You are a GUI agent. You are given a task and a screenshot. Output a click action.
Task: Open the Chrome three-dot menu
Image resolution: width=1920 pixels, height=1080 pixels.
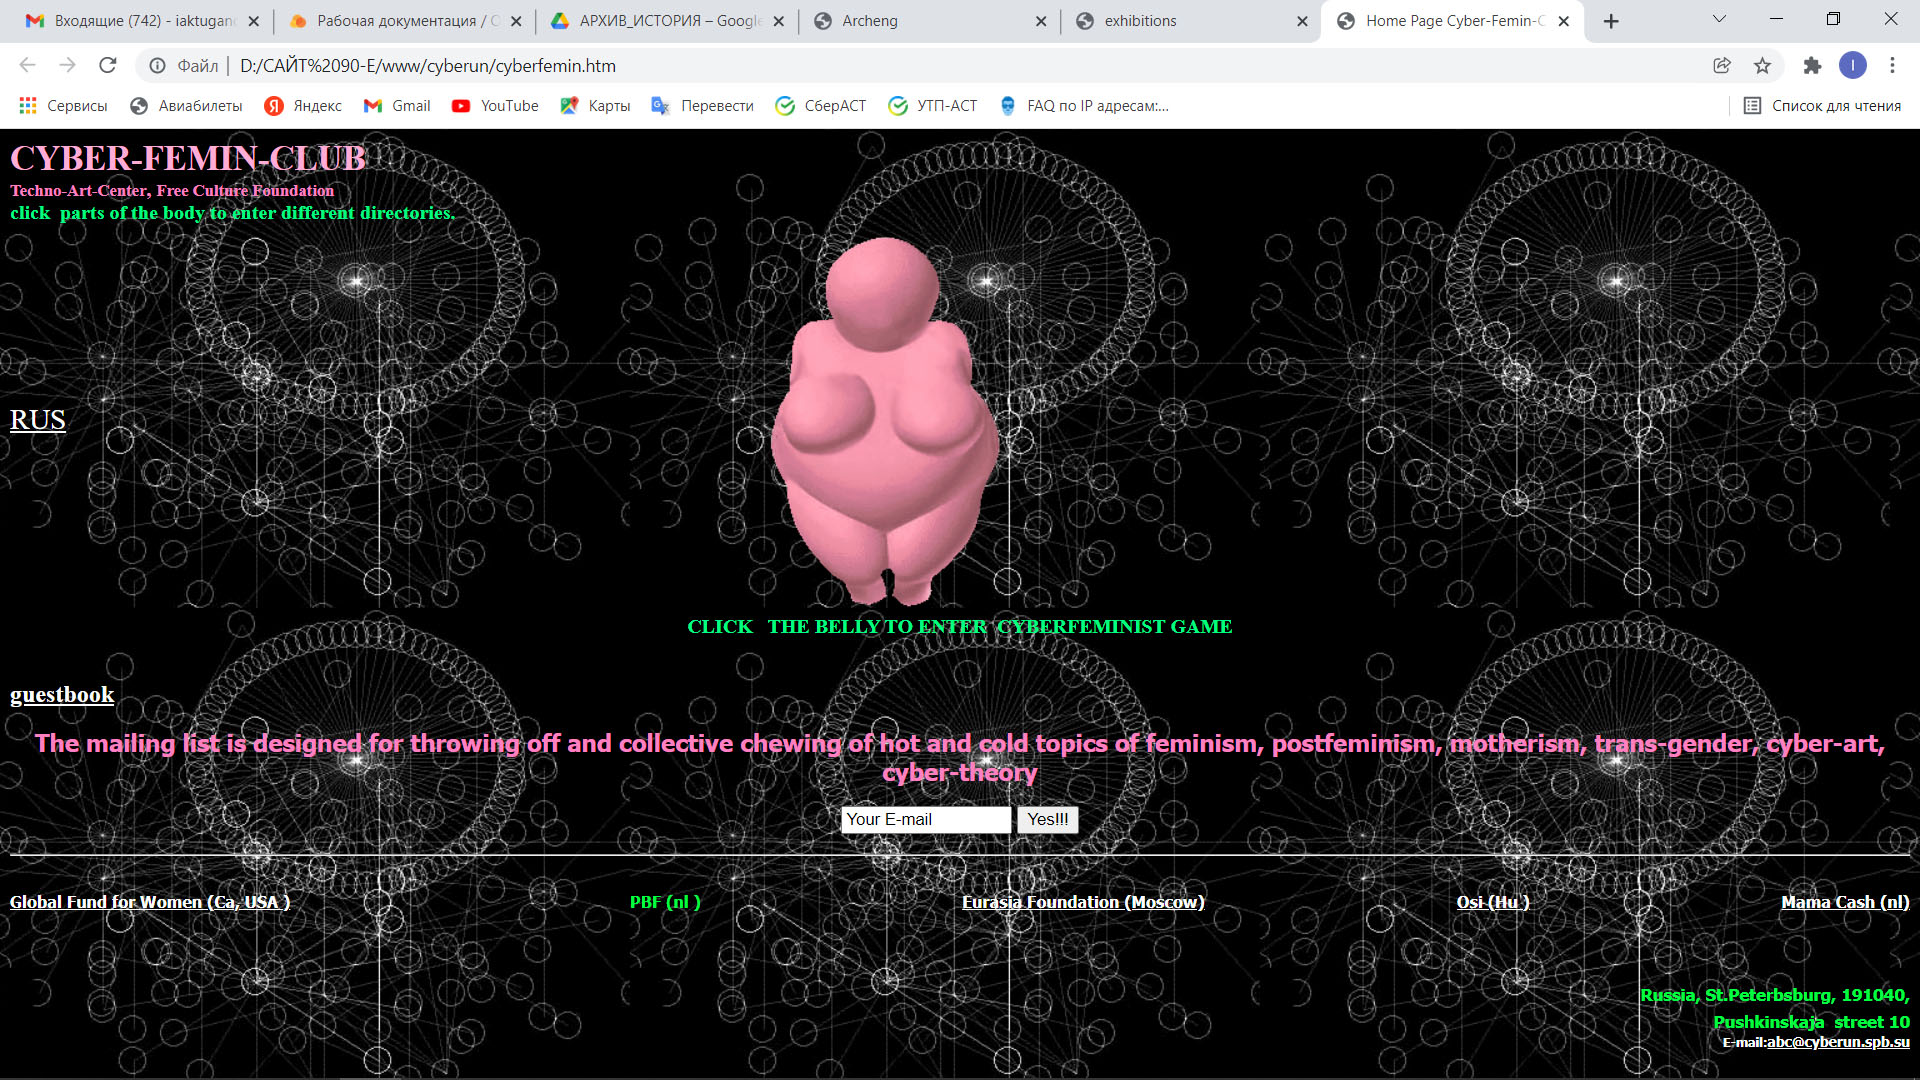pyautogui.click(x=1892, y=65)
